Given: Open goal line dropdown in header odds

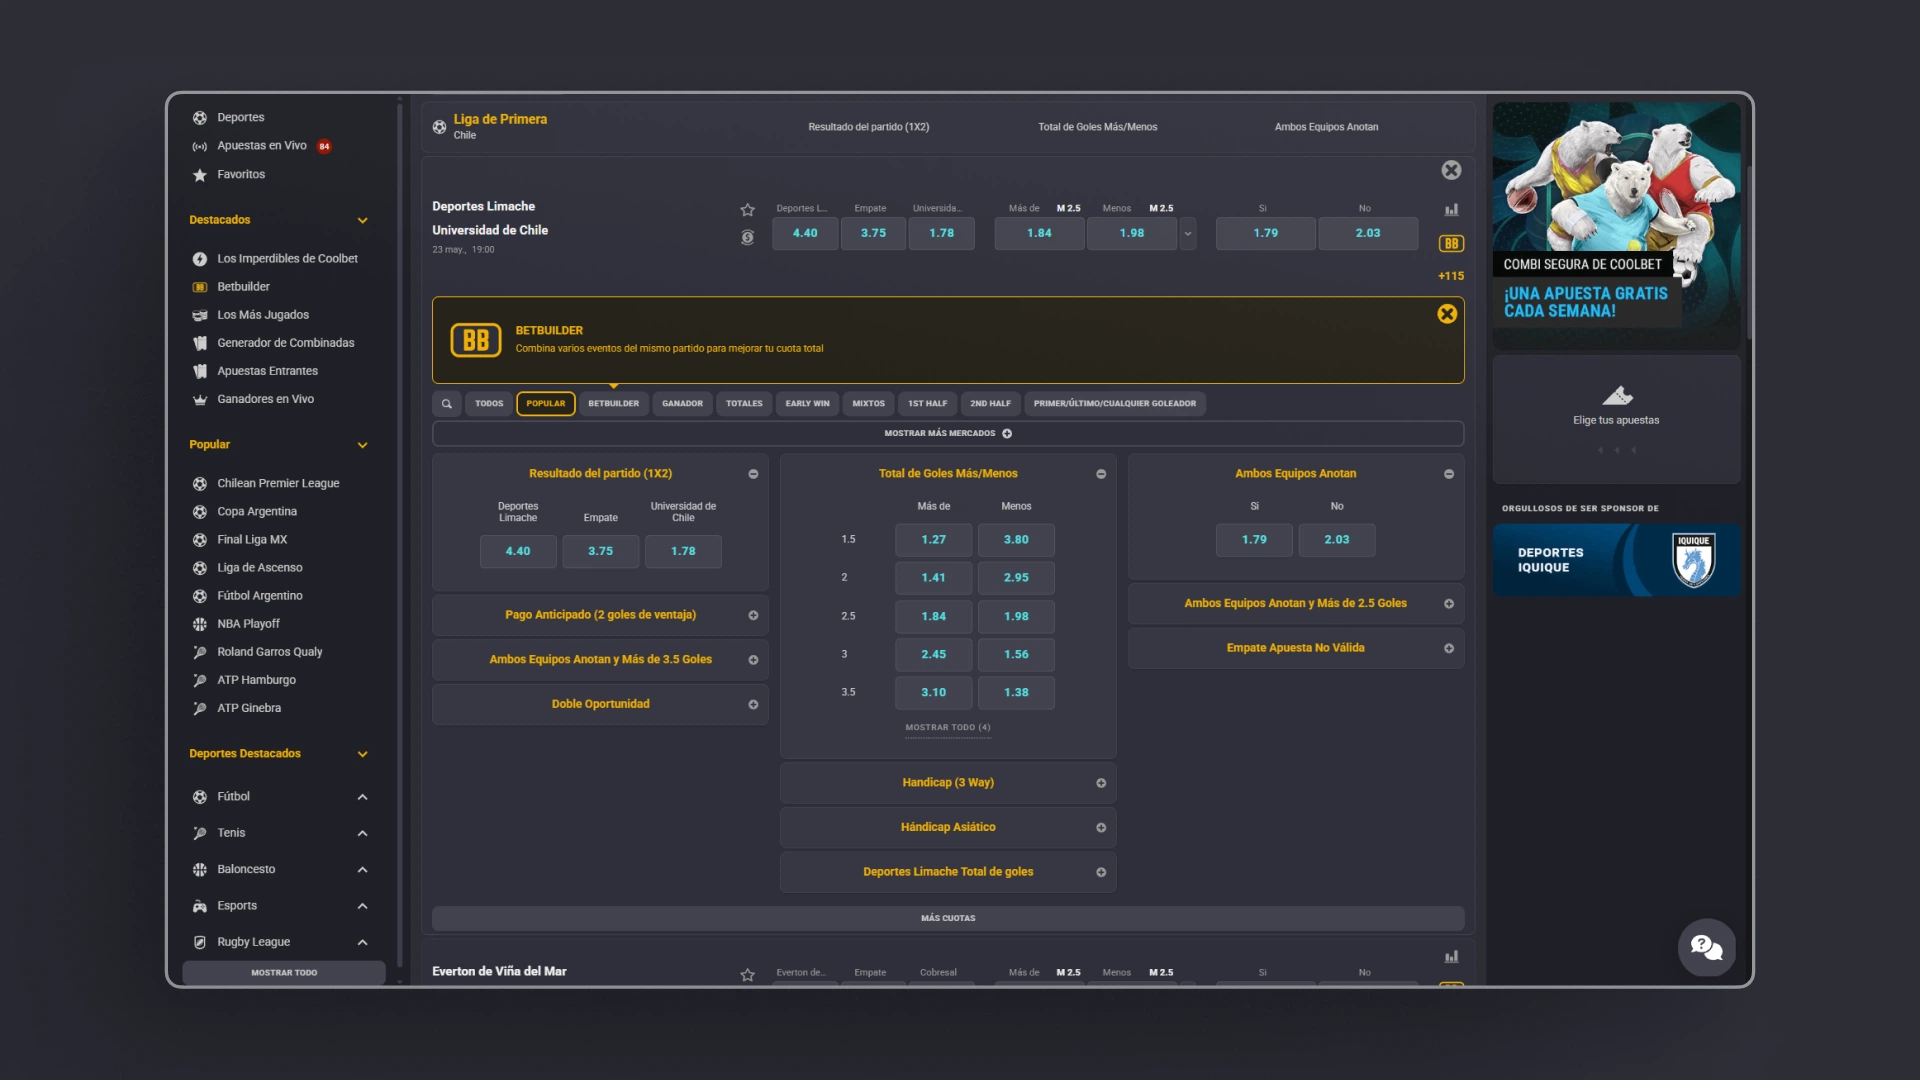Looking at the screenshot, I should click(1188, 234).
